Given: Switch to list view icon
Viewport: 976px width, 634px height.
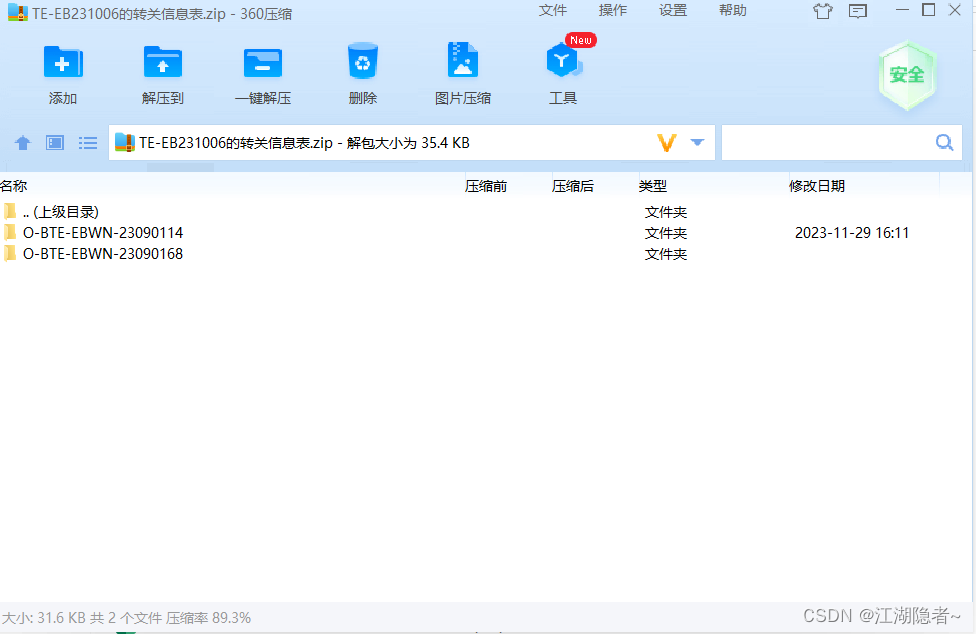Looking at the screenshot, I should 88,143.
